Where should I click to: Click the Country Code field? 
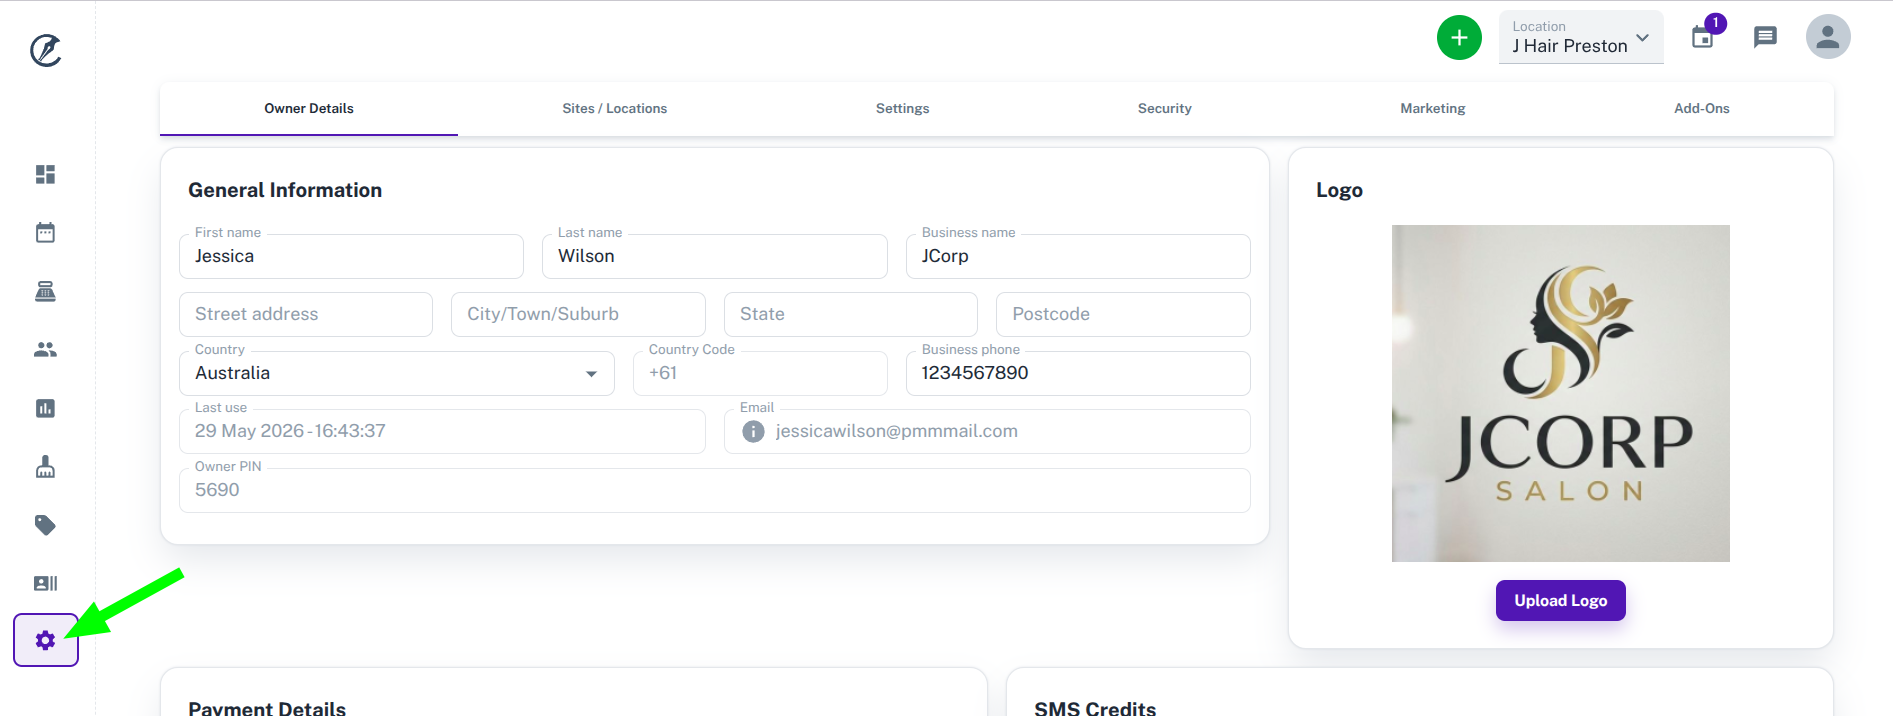pyautogui.click(x=760, y=373)
